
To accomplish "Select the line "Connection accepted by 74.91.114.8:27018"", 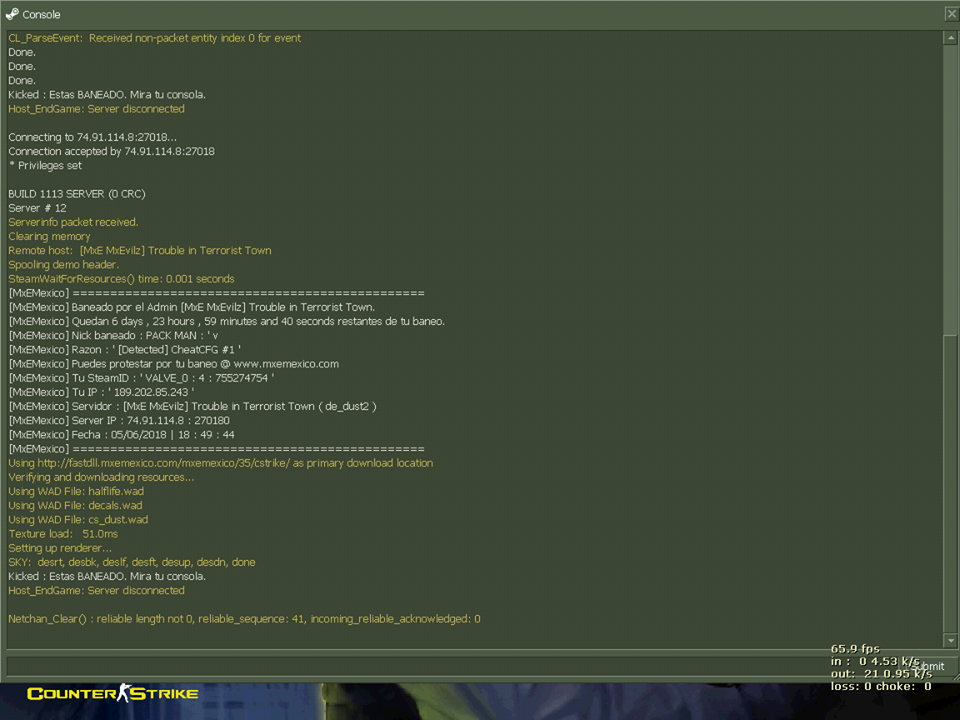I will (x=111, y=151).
